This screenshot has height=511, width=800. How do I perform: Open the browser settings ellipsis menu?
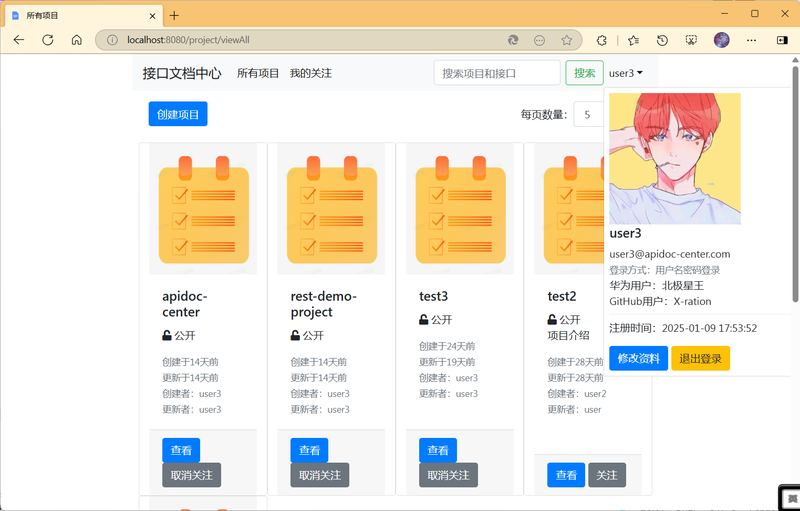click(x=752, y=40)
